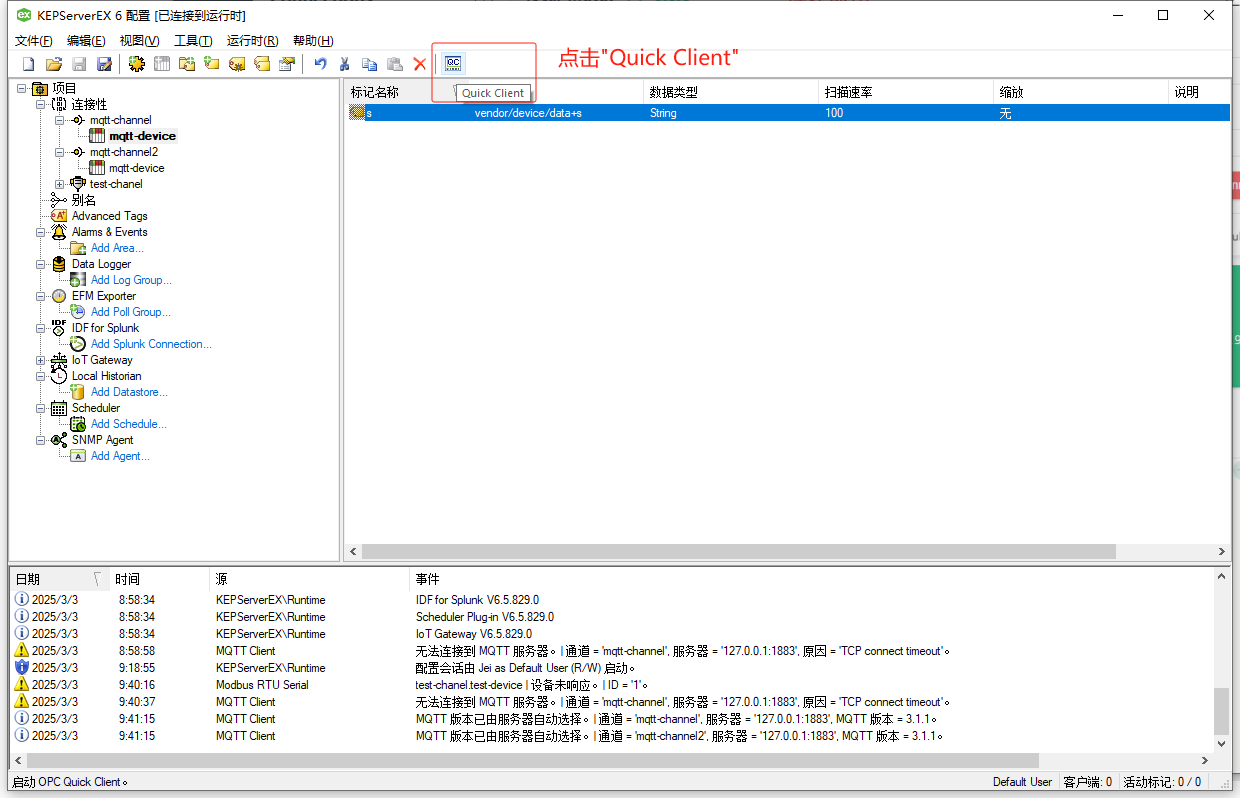Collapse the mqtt-channel node

[x=60, y=120]
